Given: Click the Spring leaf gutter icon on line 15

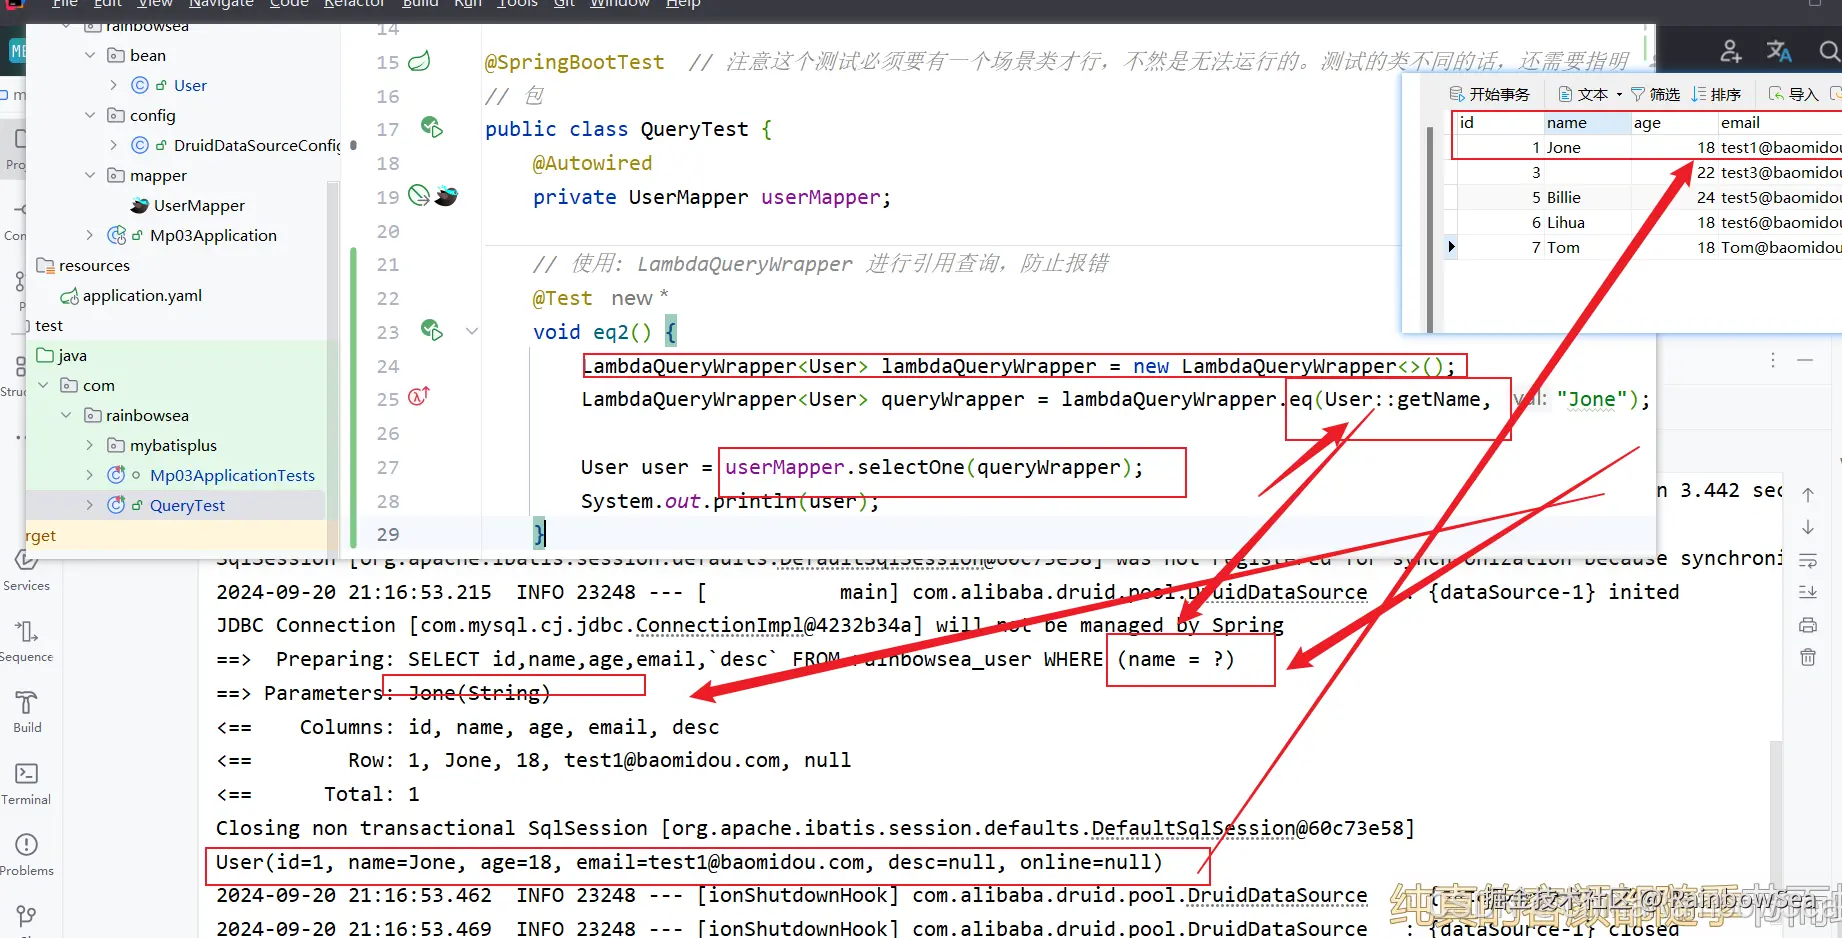Looking at the screenshot, I should pyautogui.click(x=420, y=61).
